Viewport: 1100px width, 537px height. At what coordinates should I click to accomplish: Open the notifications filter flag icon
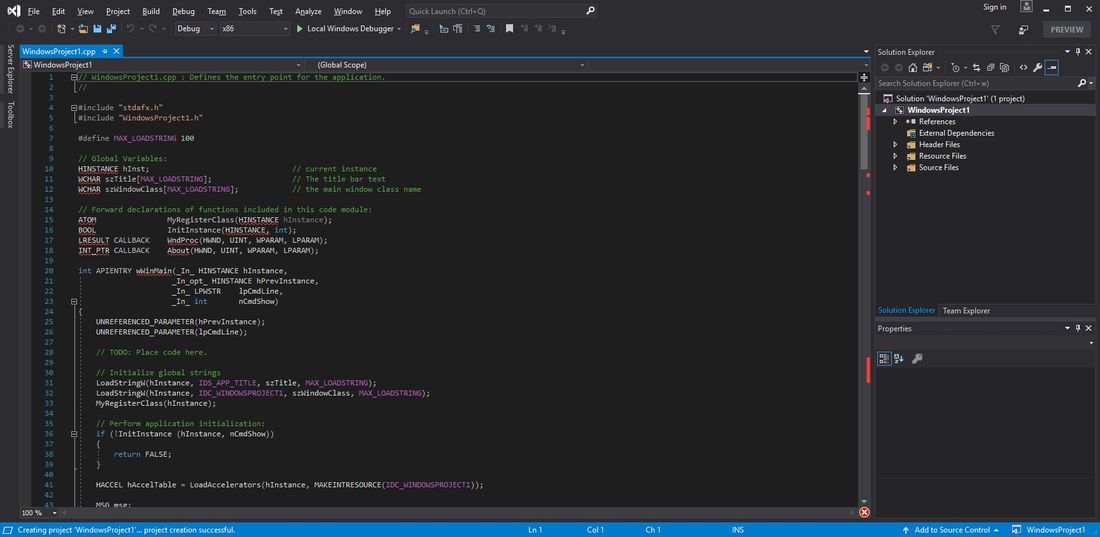click(994, 30)
